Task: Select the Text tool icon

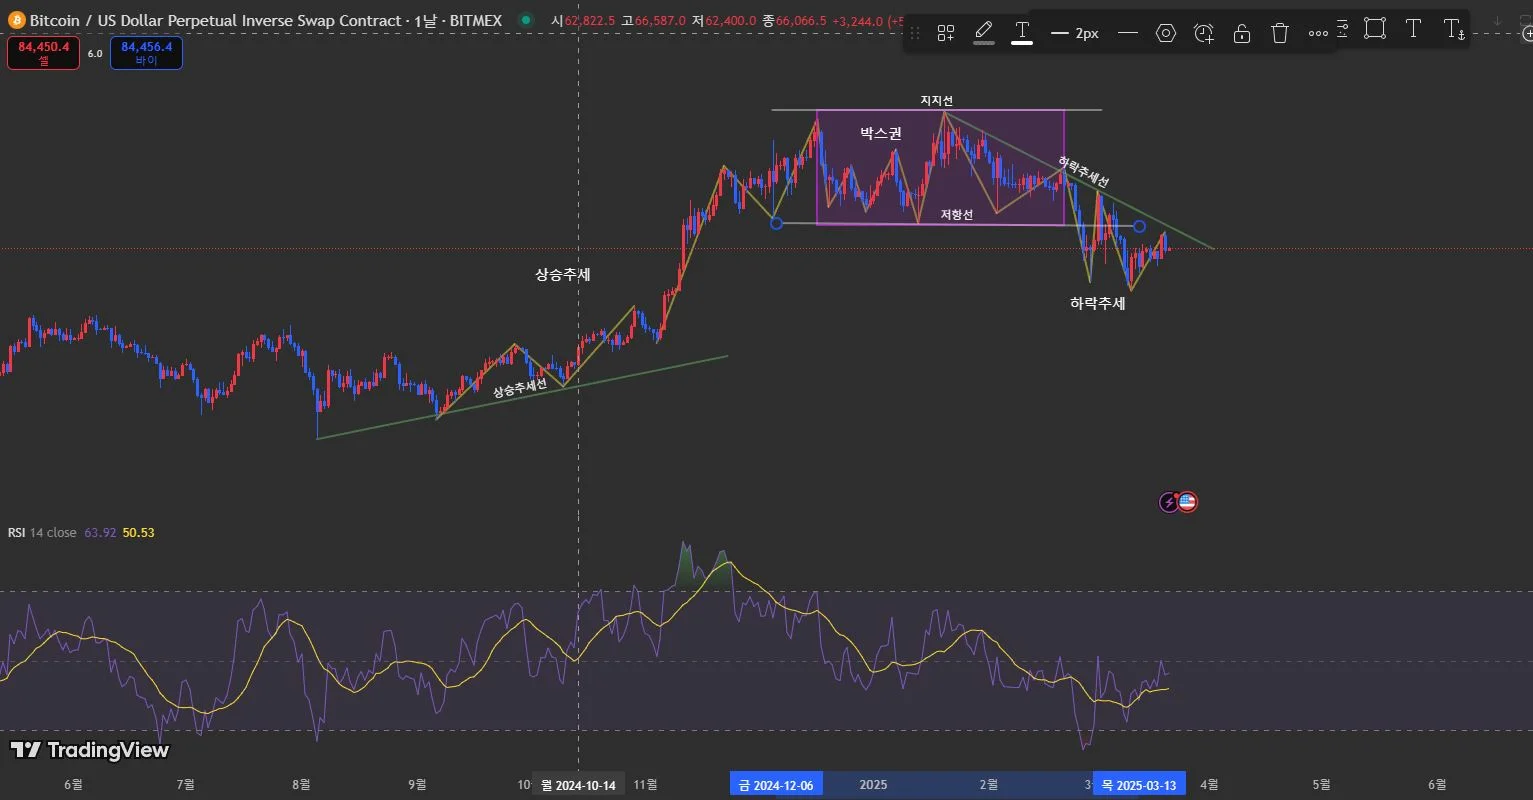Action: [x=1413, y=29]
